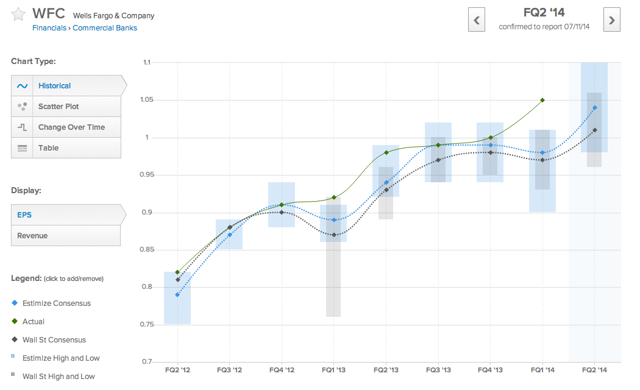Viewport: 640px width, 390px height.
Task: Click the gray Wall St Consensus diamond
Action: pyautogui.click(x=15, y=339)
